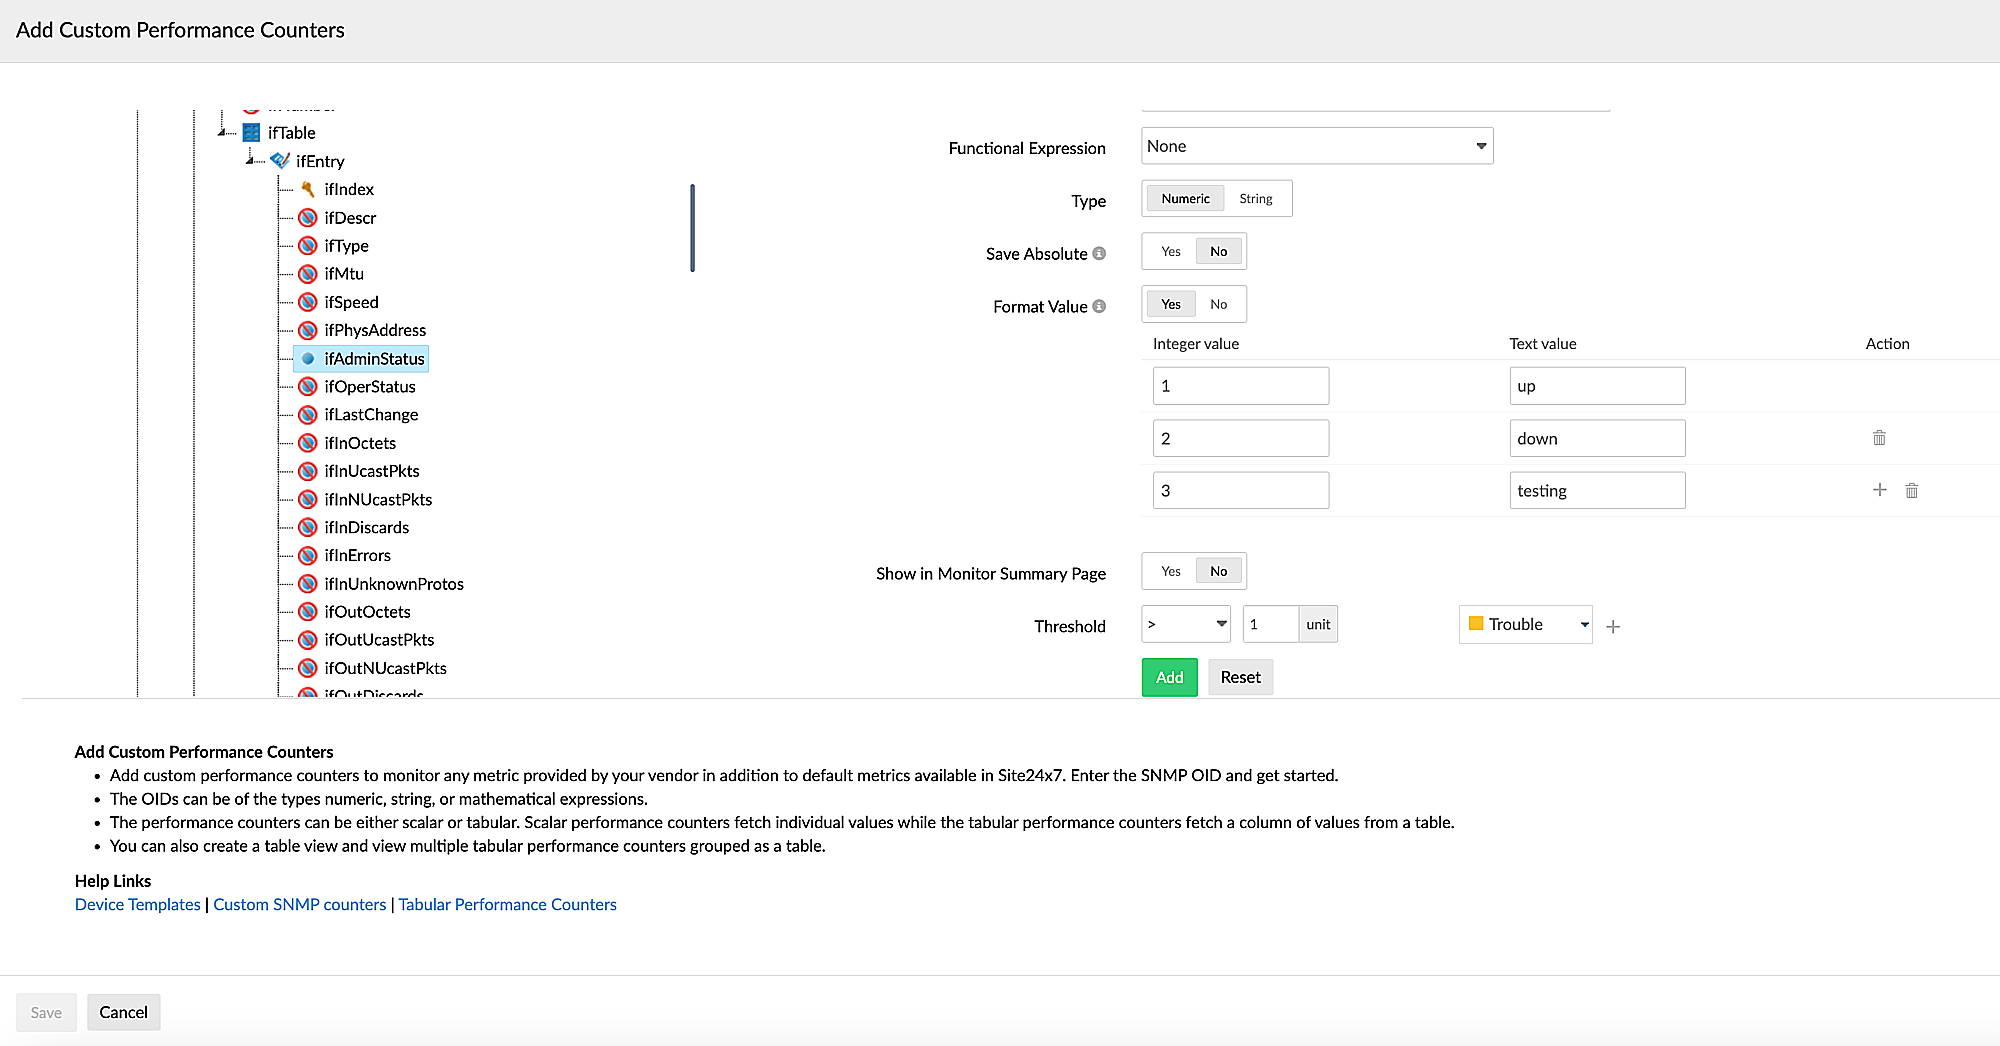Enable Save Absolute with Yes
Screen dimensions: 2000x1046
1170,252
